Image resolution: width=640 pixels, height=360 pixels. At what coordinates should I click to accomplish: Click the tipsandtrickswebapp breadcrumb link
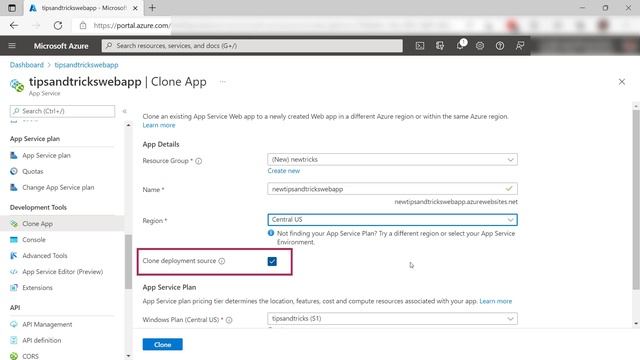[87, 65]
